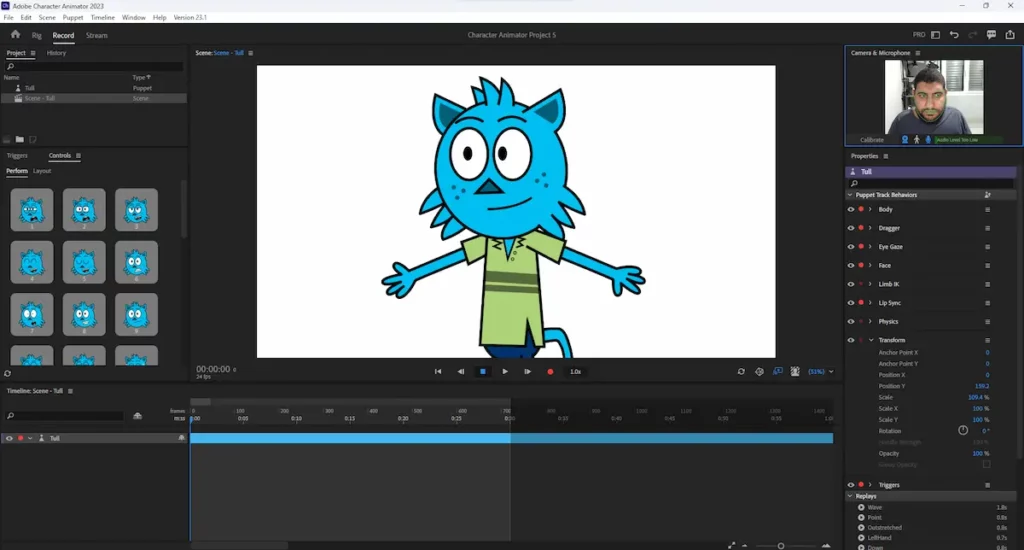
Task: Open Project panel menu icon
Action: point(33,53)
